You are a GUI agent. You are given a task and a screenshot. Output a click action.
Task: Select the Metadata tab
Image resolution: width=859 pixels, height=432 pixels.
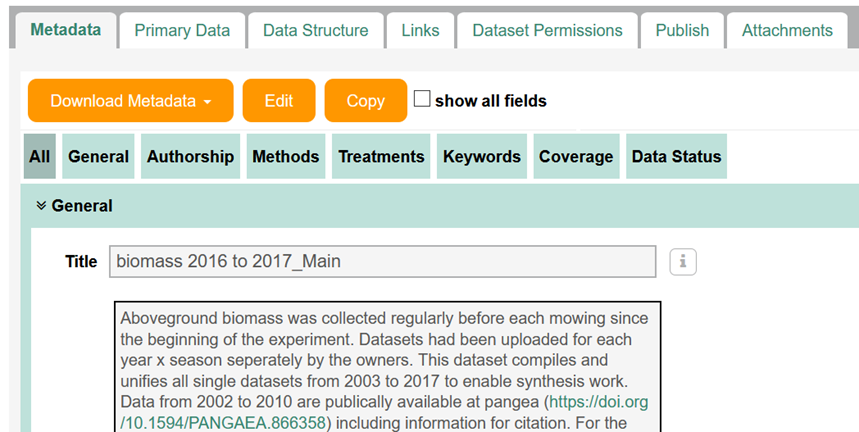(x=66, y=30)
